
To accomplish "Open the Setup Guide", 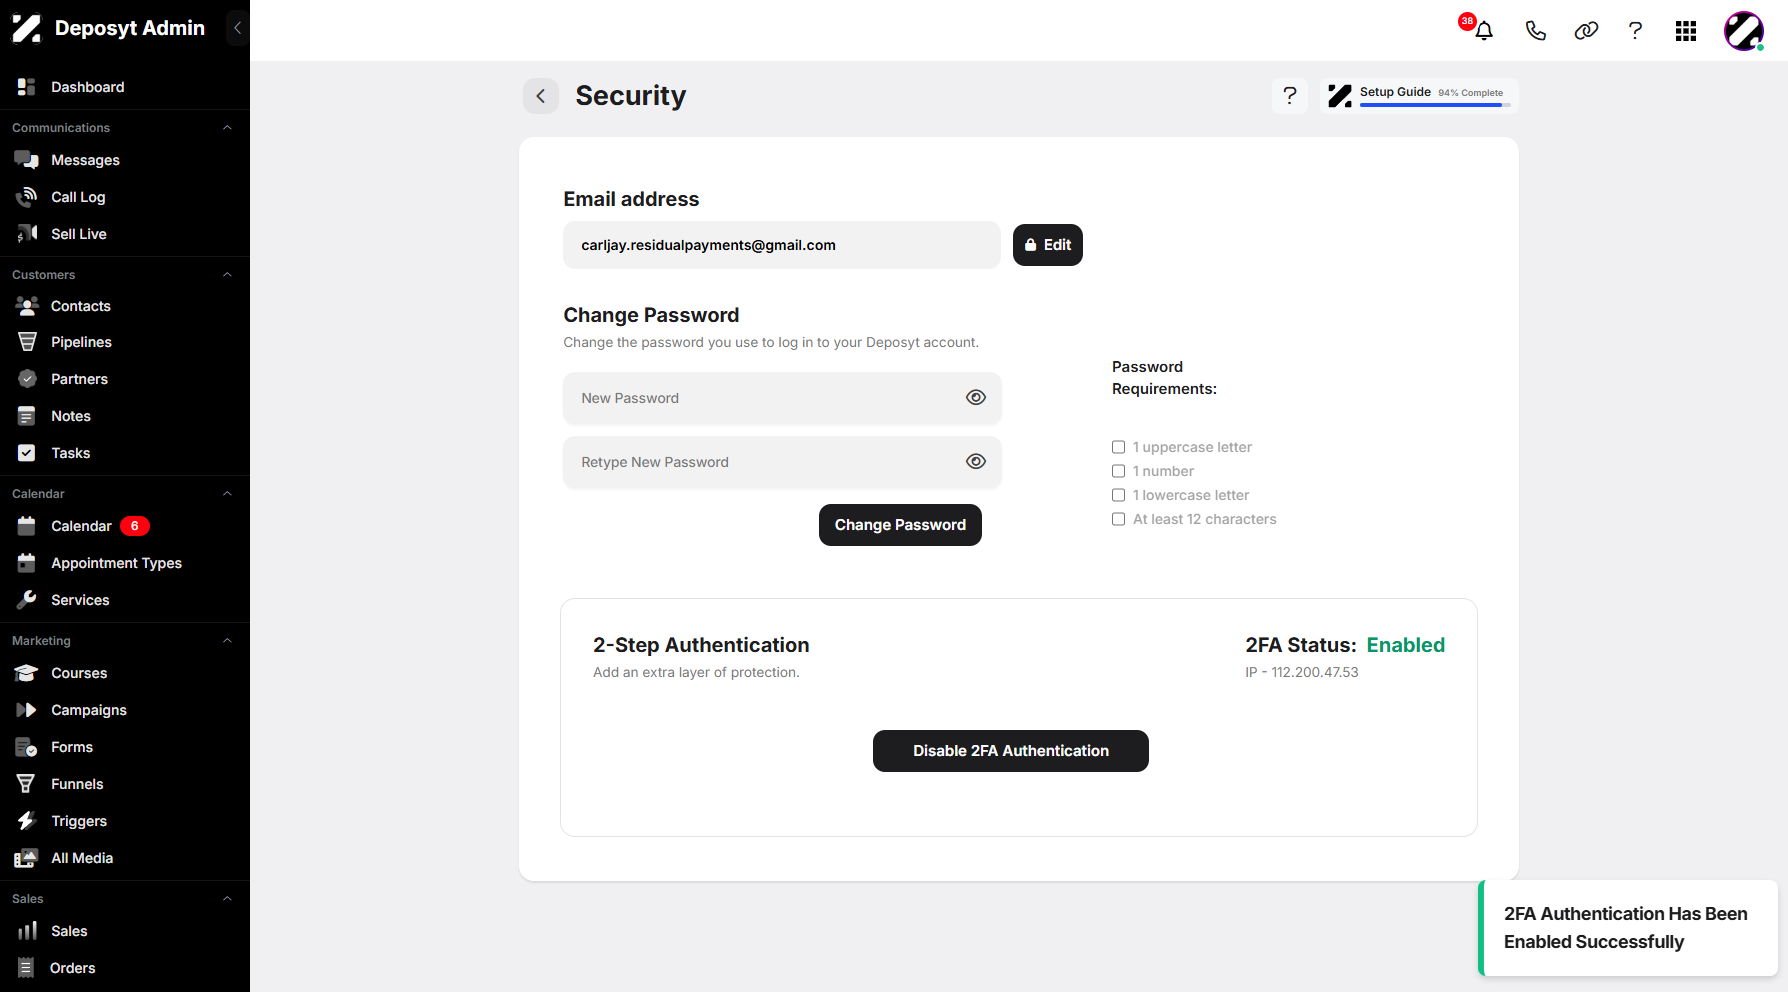I will (x=1419, y=95).
